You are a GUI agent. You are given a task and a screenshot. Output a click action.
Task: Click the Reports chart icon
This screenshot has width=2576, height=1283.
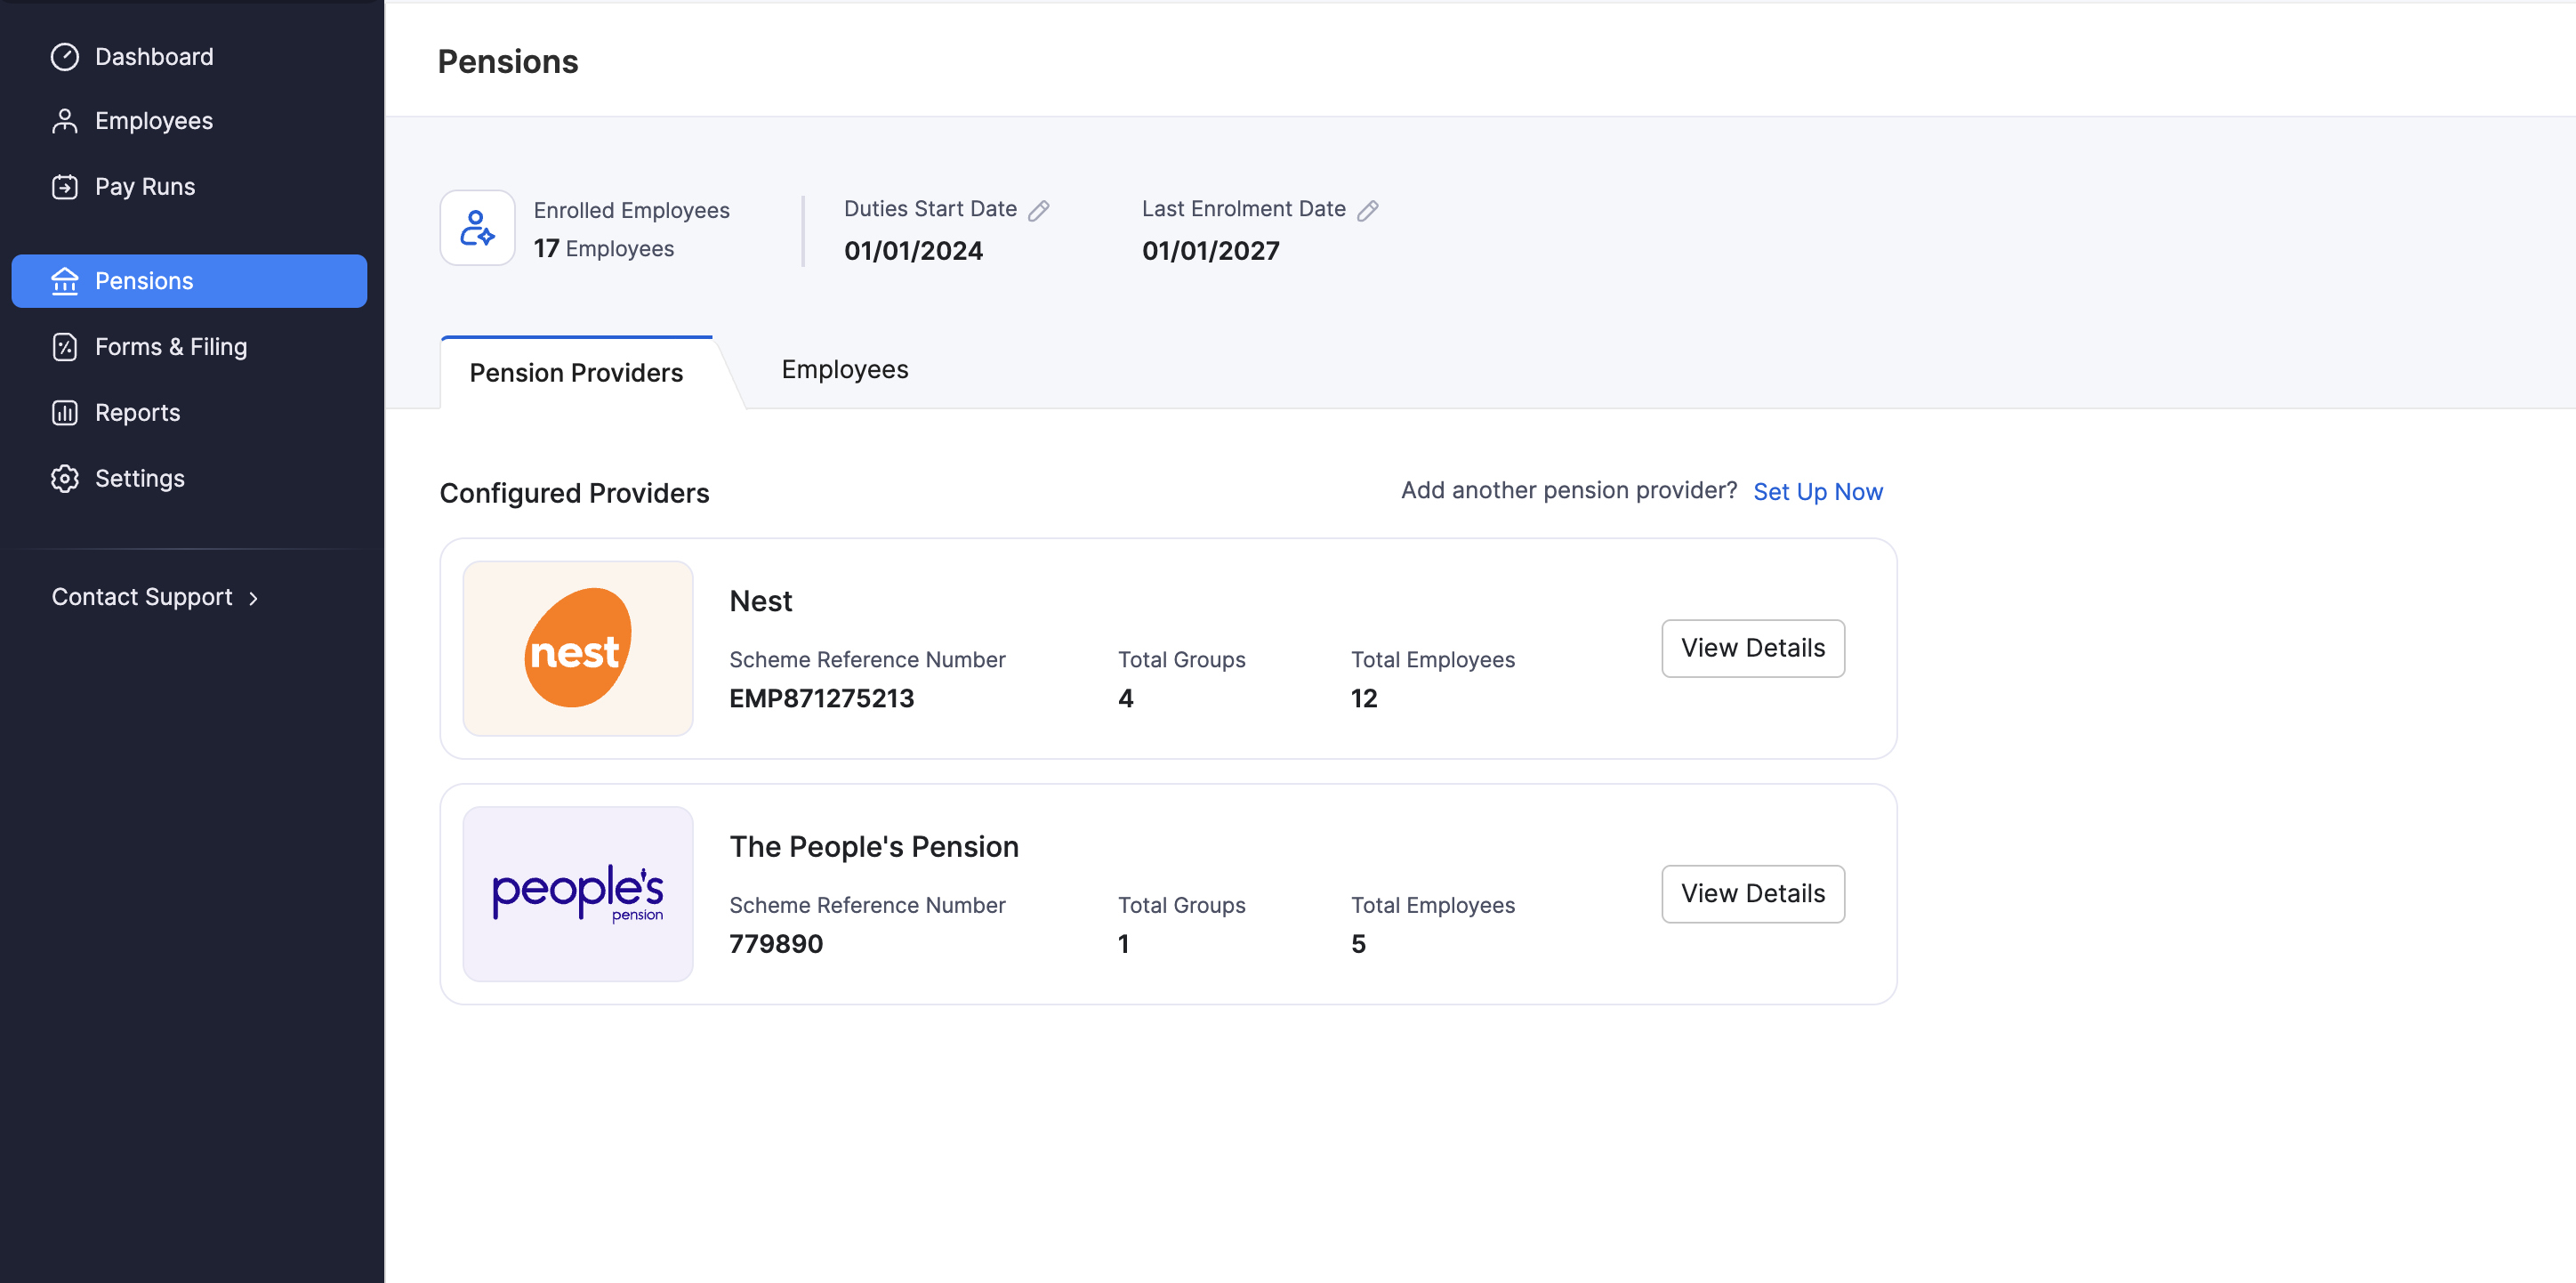[65, 413]
